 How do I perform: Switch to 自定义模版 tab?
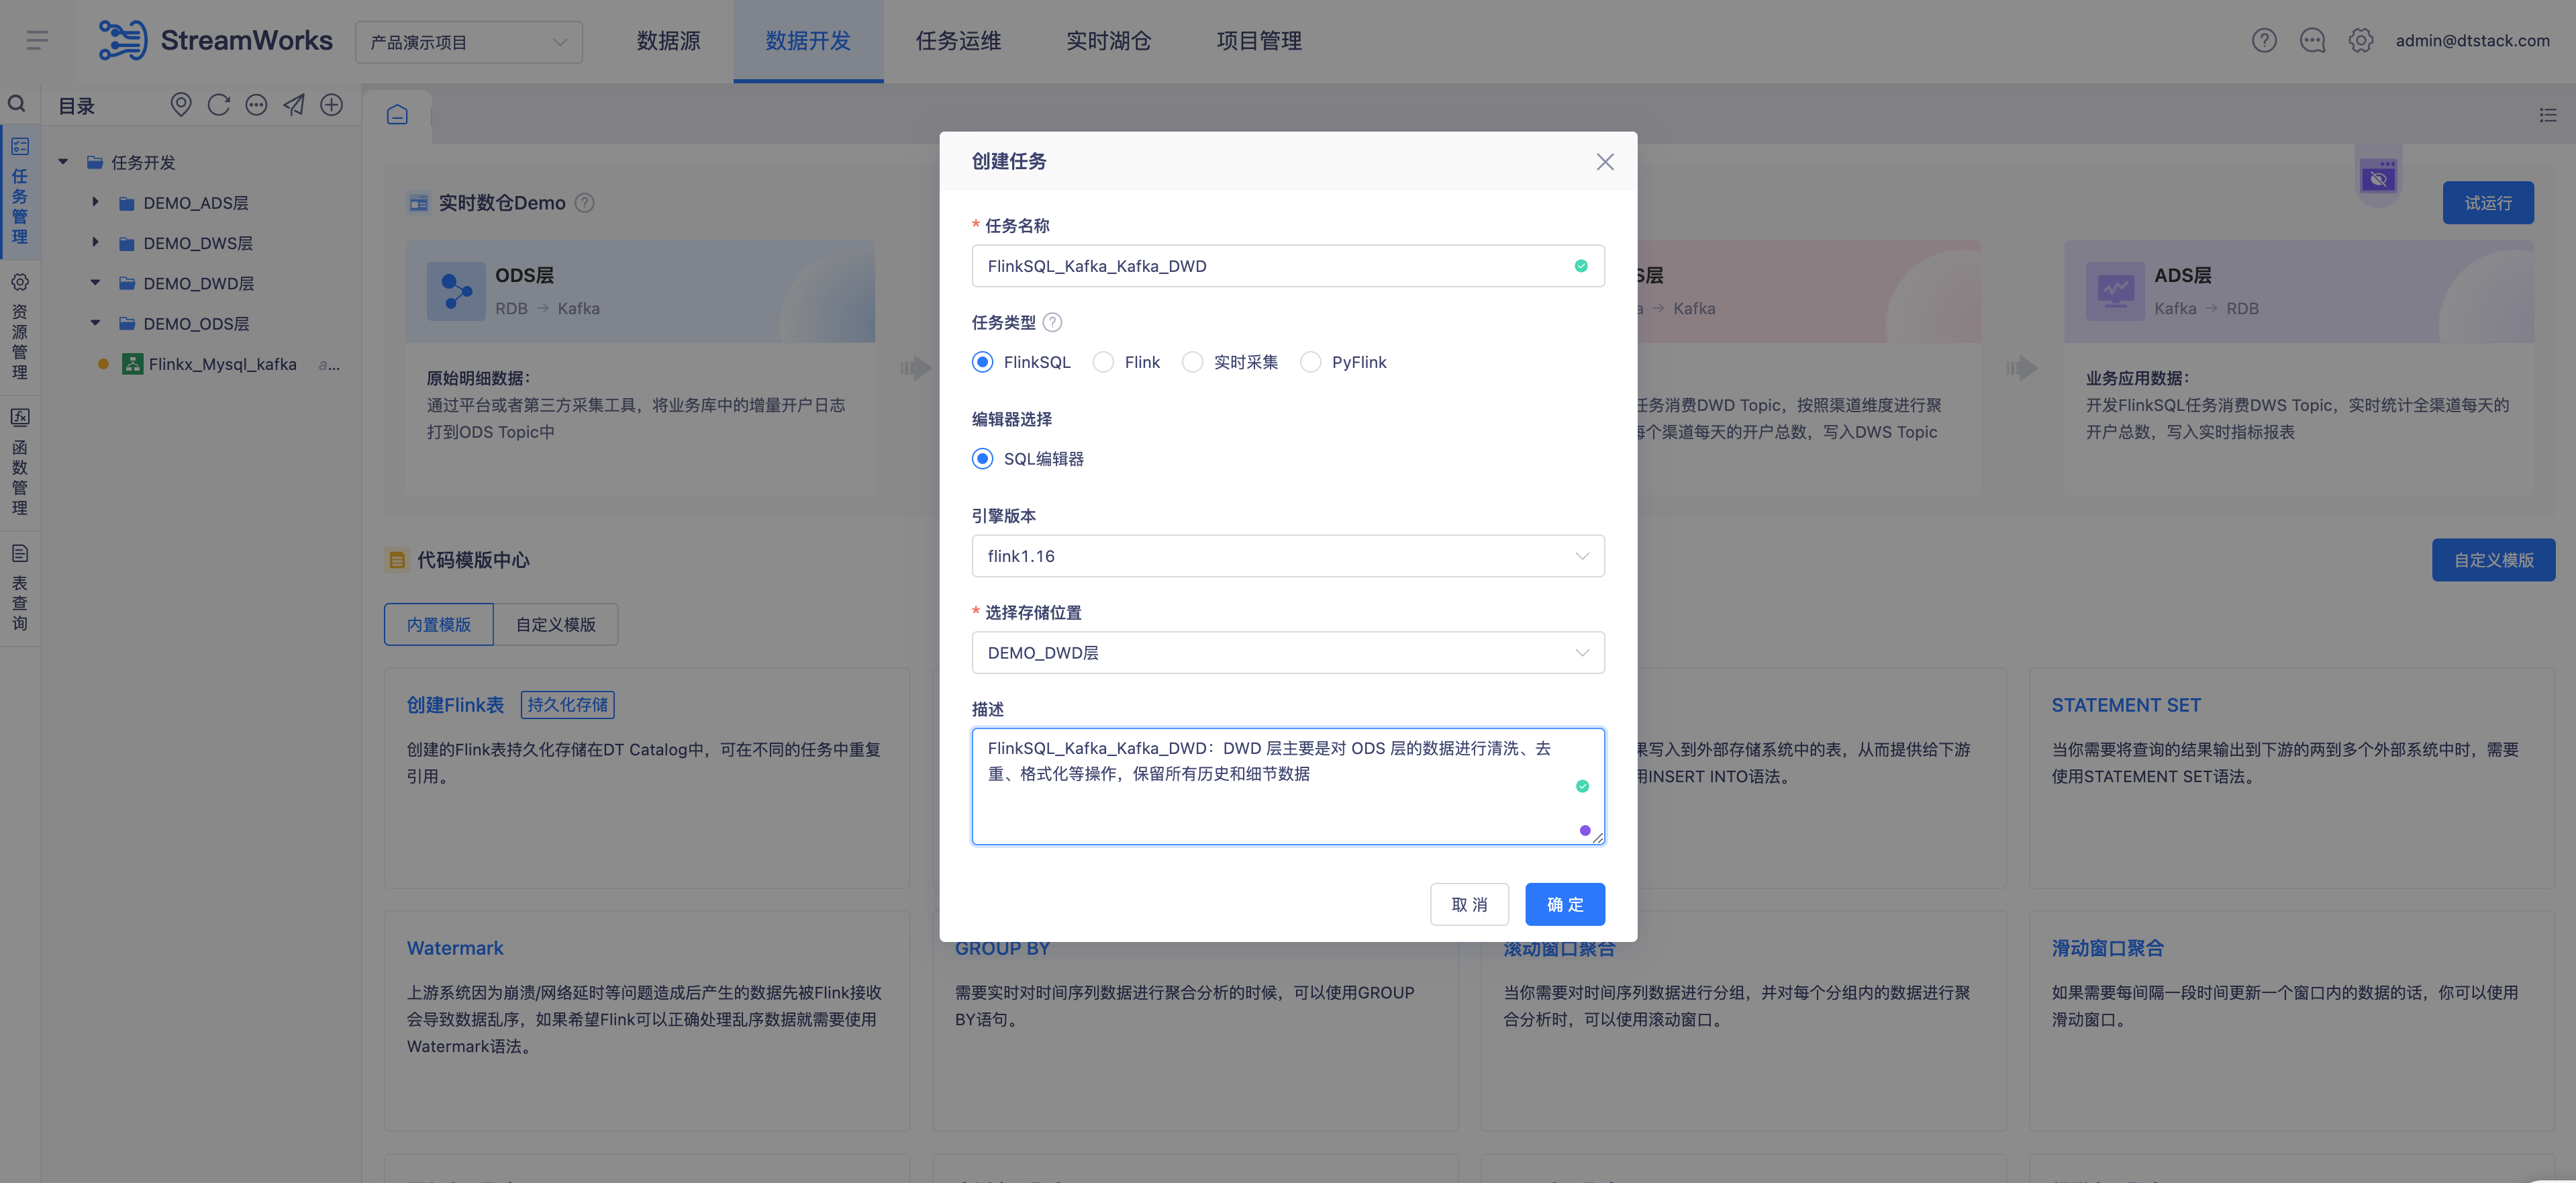[556, 625]
